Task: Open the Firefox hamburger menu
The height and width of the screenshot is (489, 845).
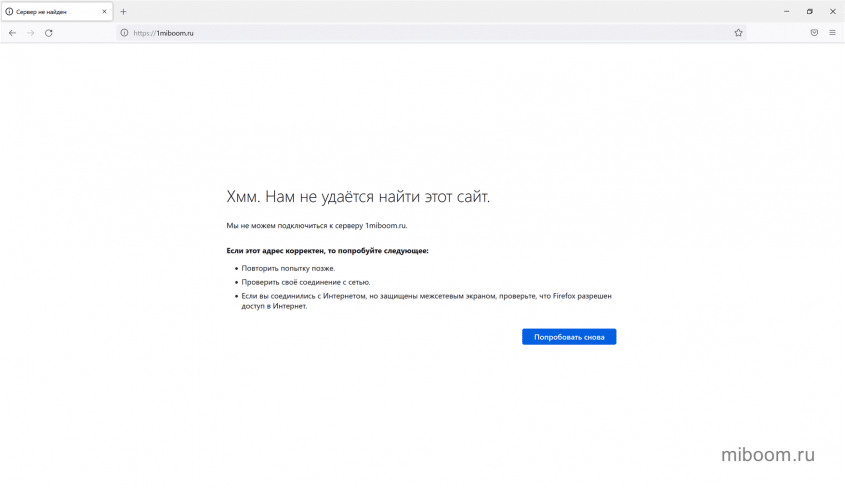Action: pyautogui.click(x=832, y=33)
